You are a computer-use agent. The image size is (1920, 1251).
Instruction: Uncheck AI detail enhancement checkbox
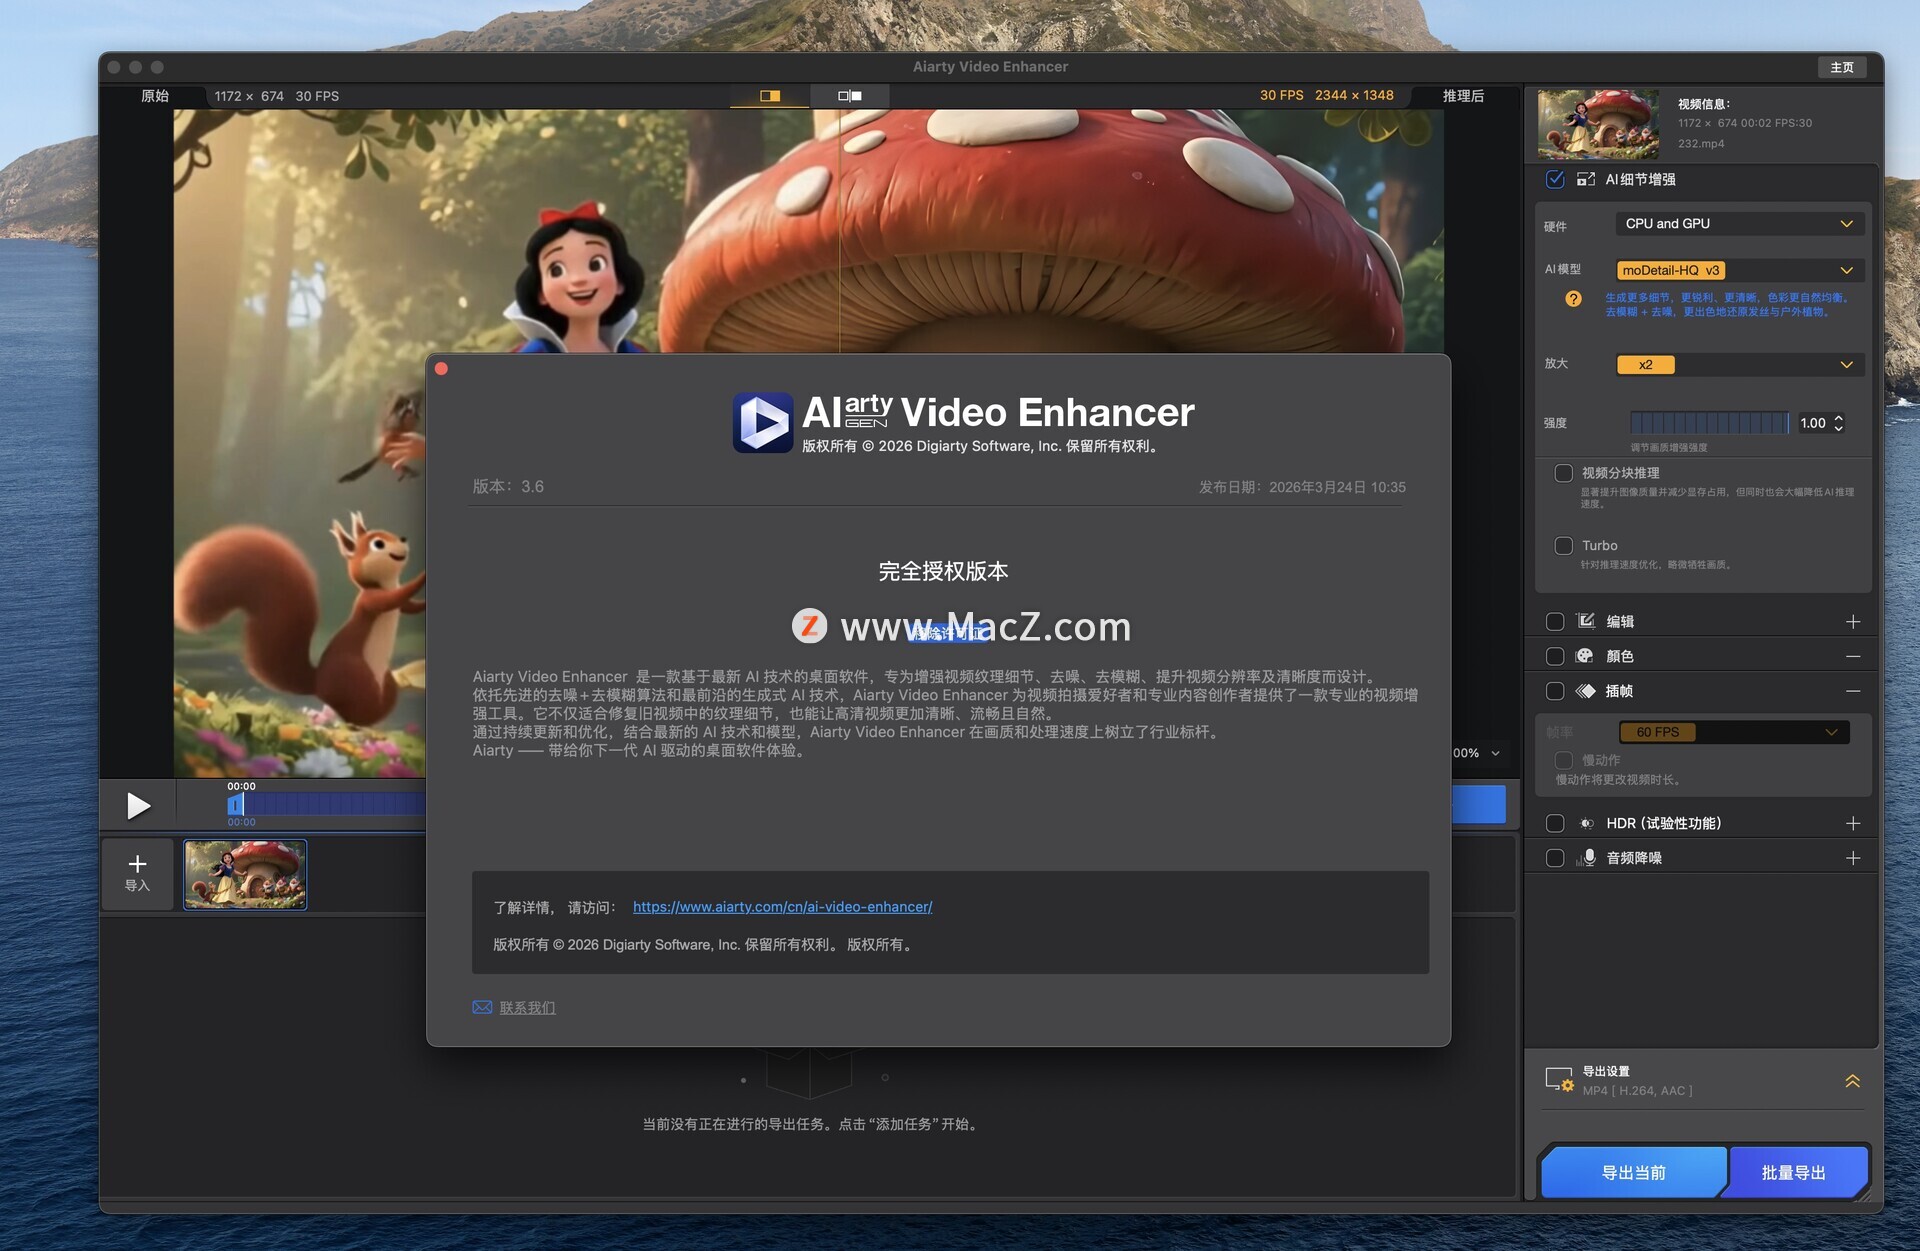[1555, 179]
